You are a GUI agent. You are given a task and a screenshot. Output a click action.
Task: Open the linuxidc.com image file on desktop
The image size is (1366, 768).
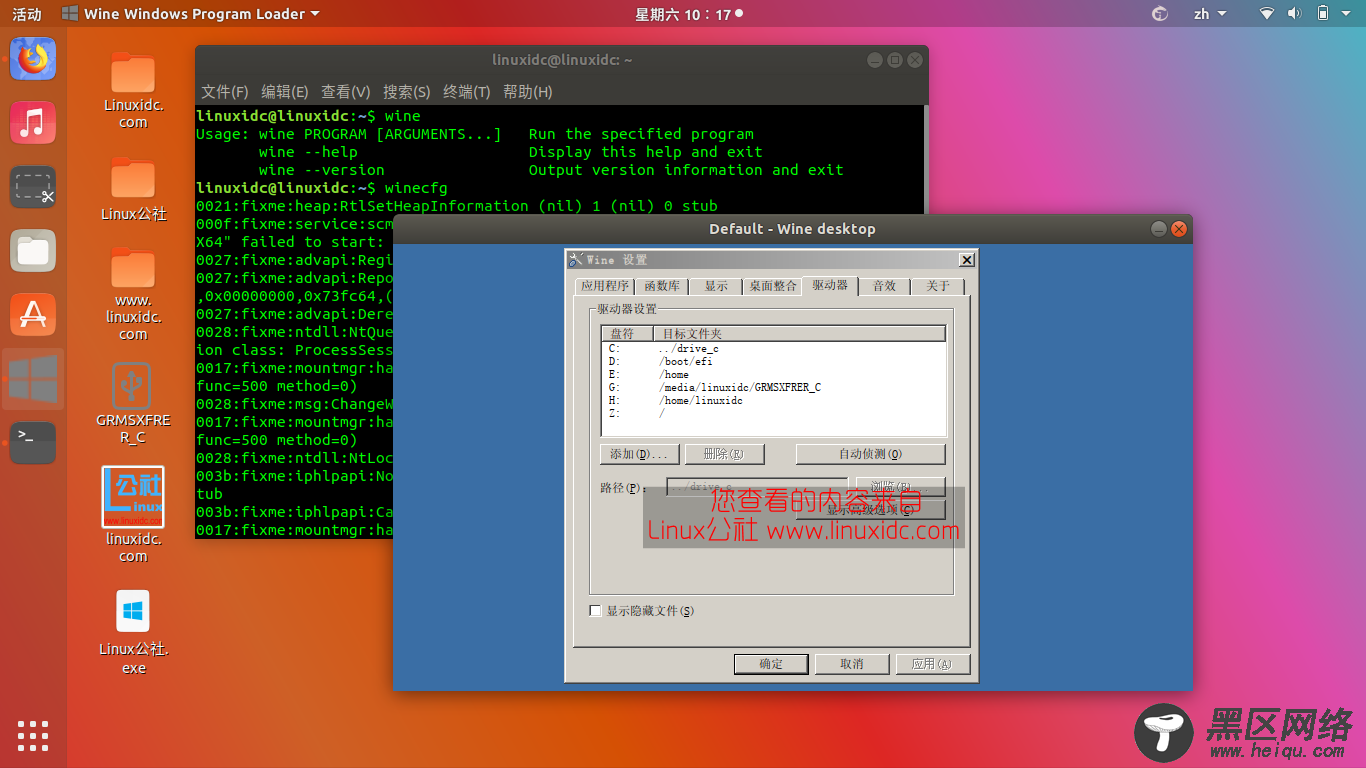point(133,514)
